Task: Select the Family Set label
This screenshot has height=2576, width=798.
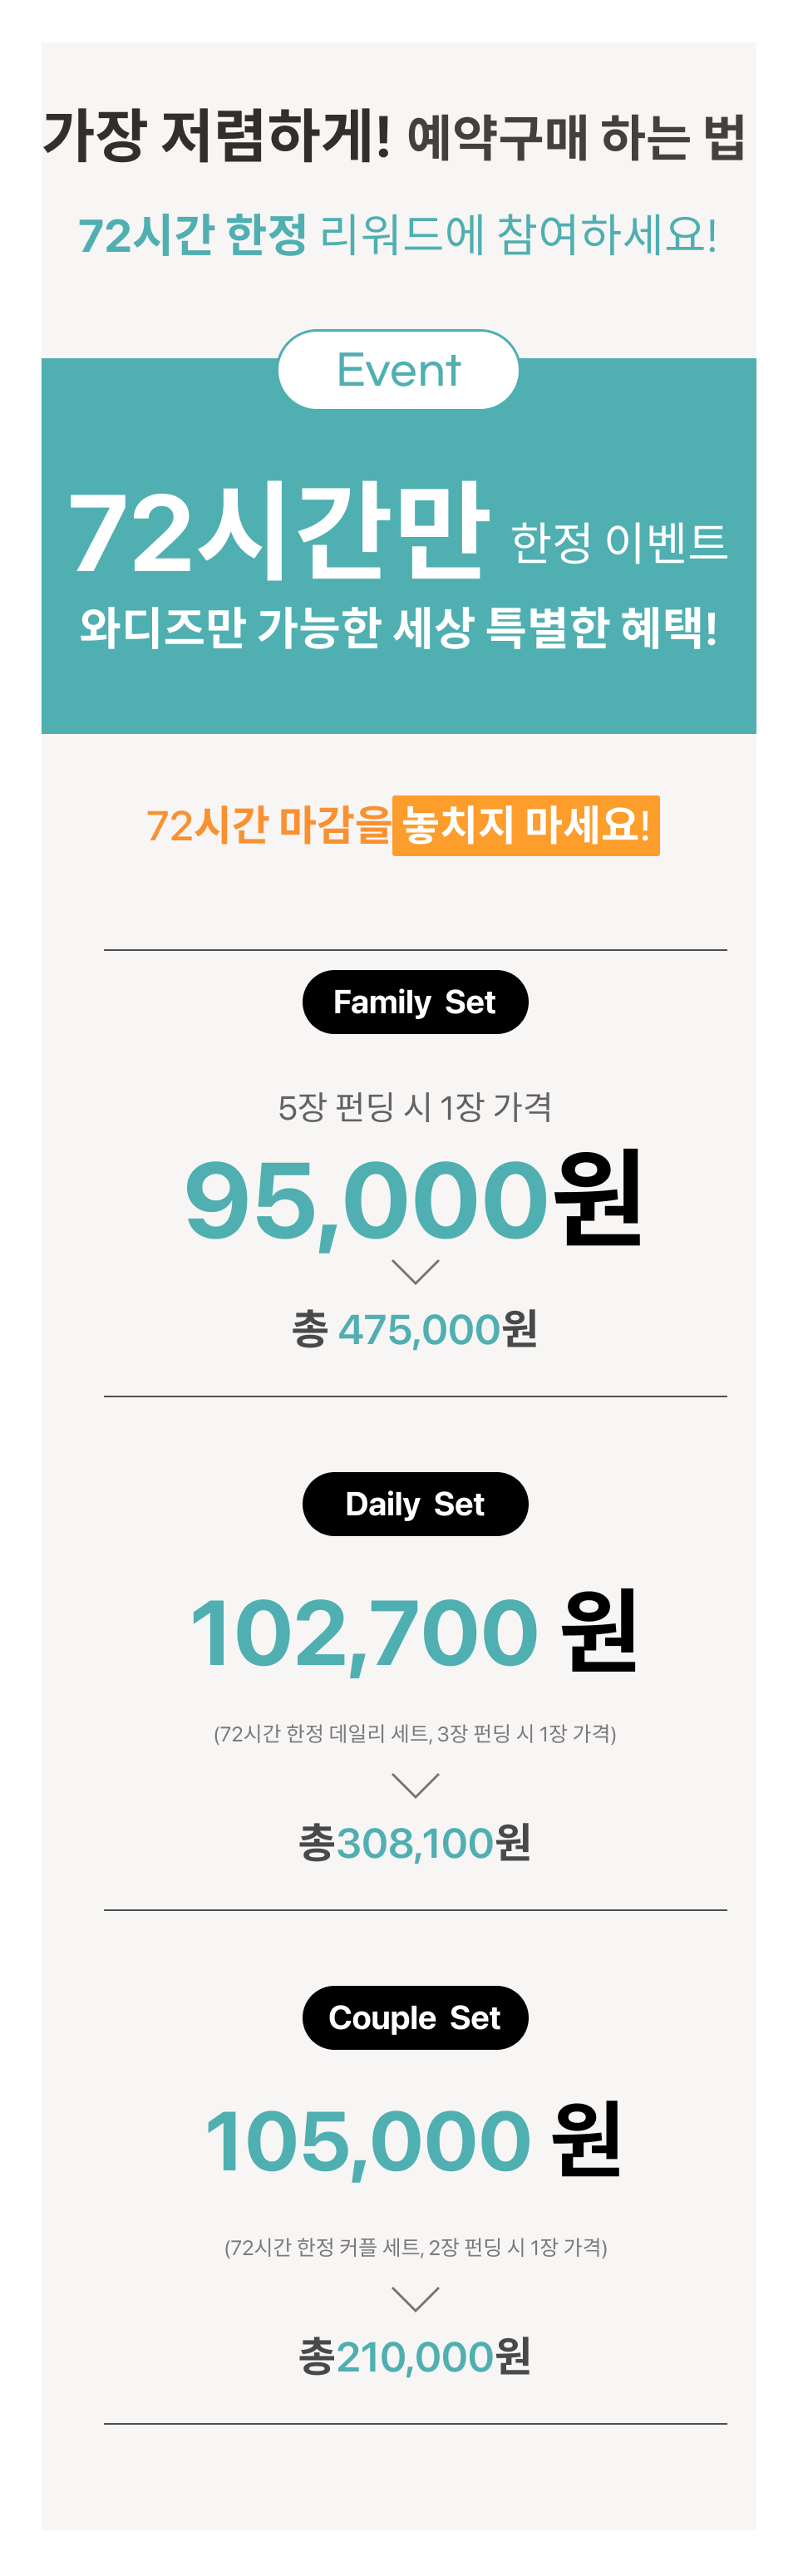Action: [x=415, y=1002]
